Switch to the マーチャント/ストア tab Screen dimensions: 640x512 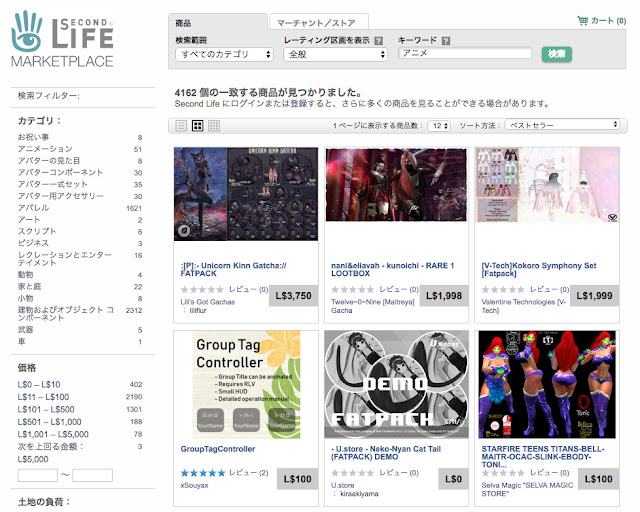[319, 23]
